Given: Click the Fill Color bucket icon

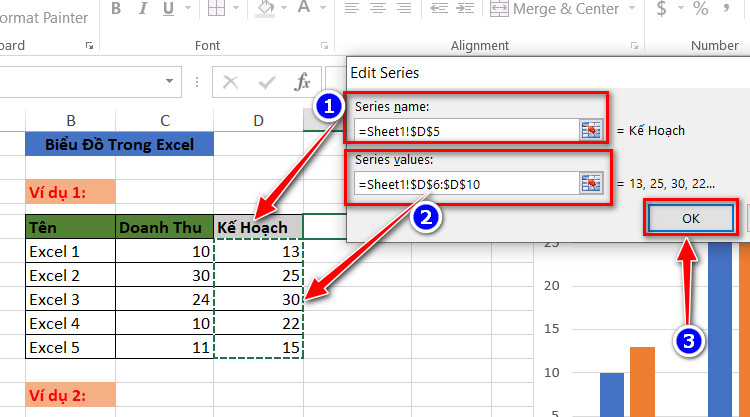Looking at the screenshot, I should [265, 8].
